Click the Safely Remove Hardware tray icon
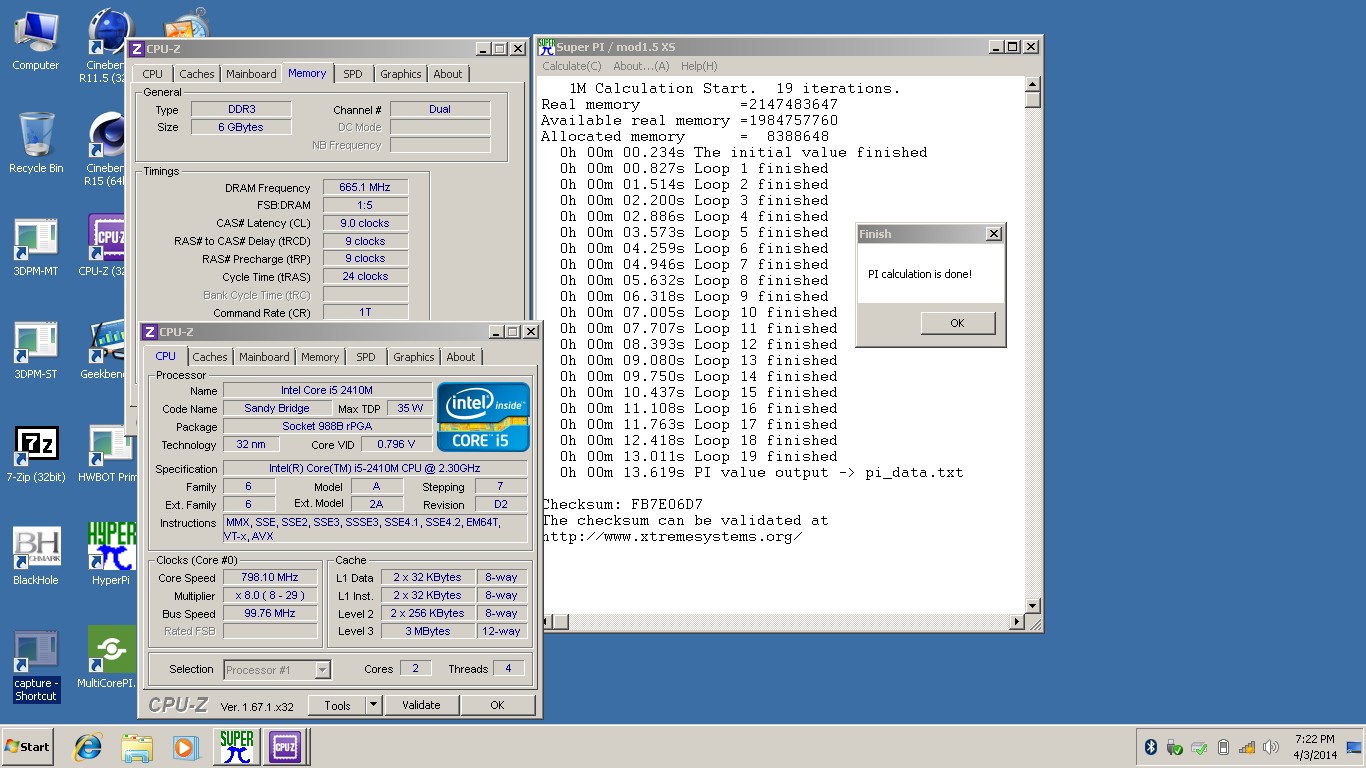 click(1175, 747)
